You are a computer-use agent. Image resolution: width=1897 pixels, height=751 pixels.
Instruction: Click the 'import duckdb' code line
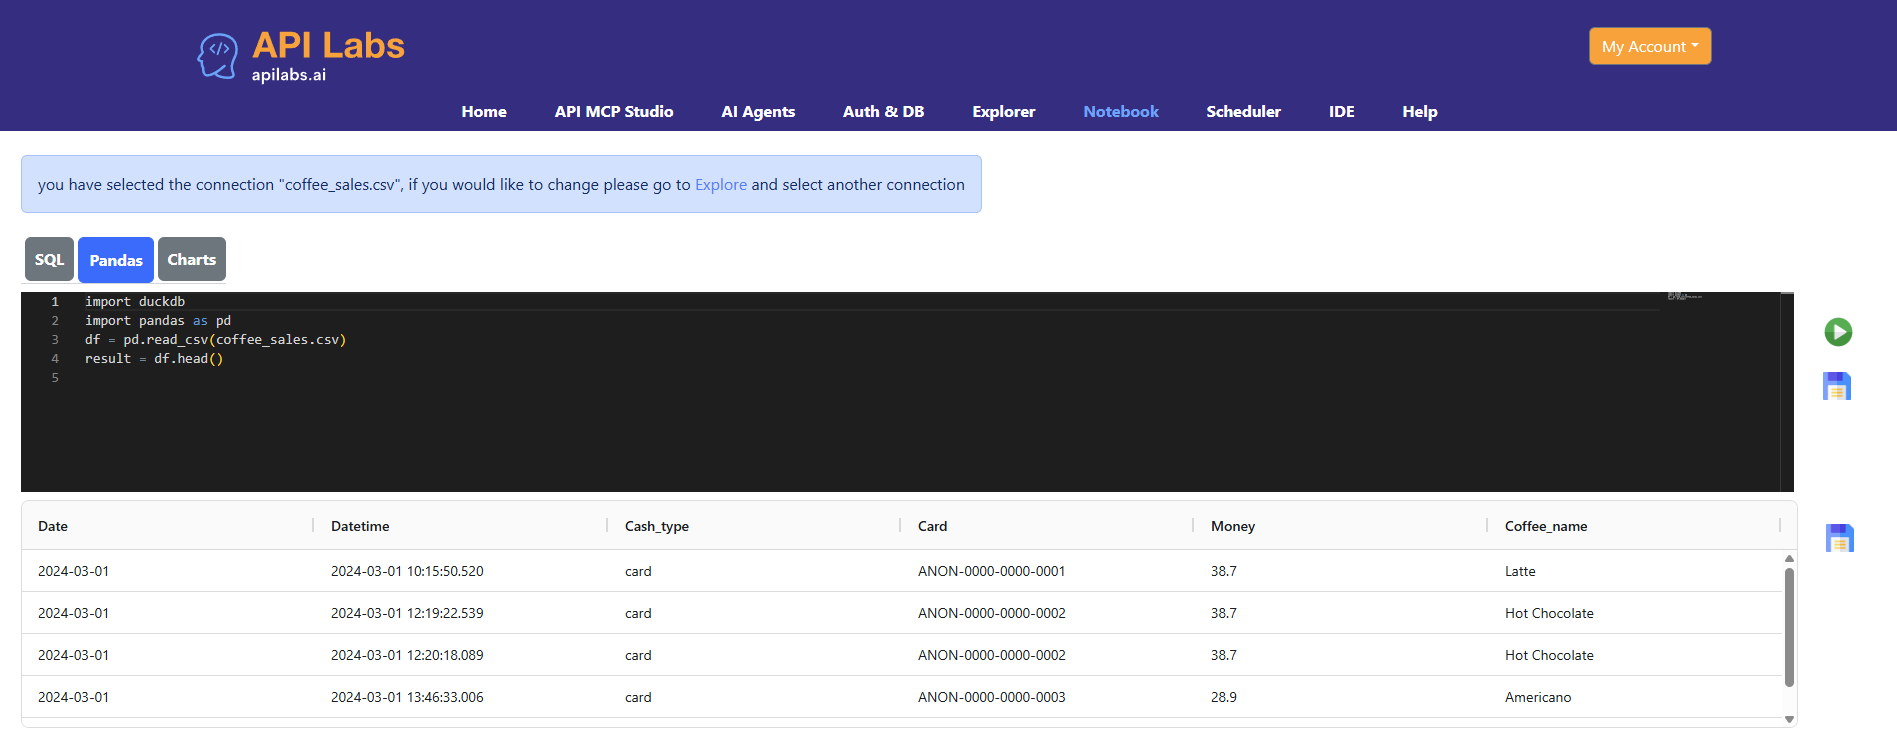[135, 302]
